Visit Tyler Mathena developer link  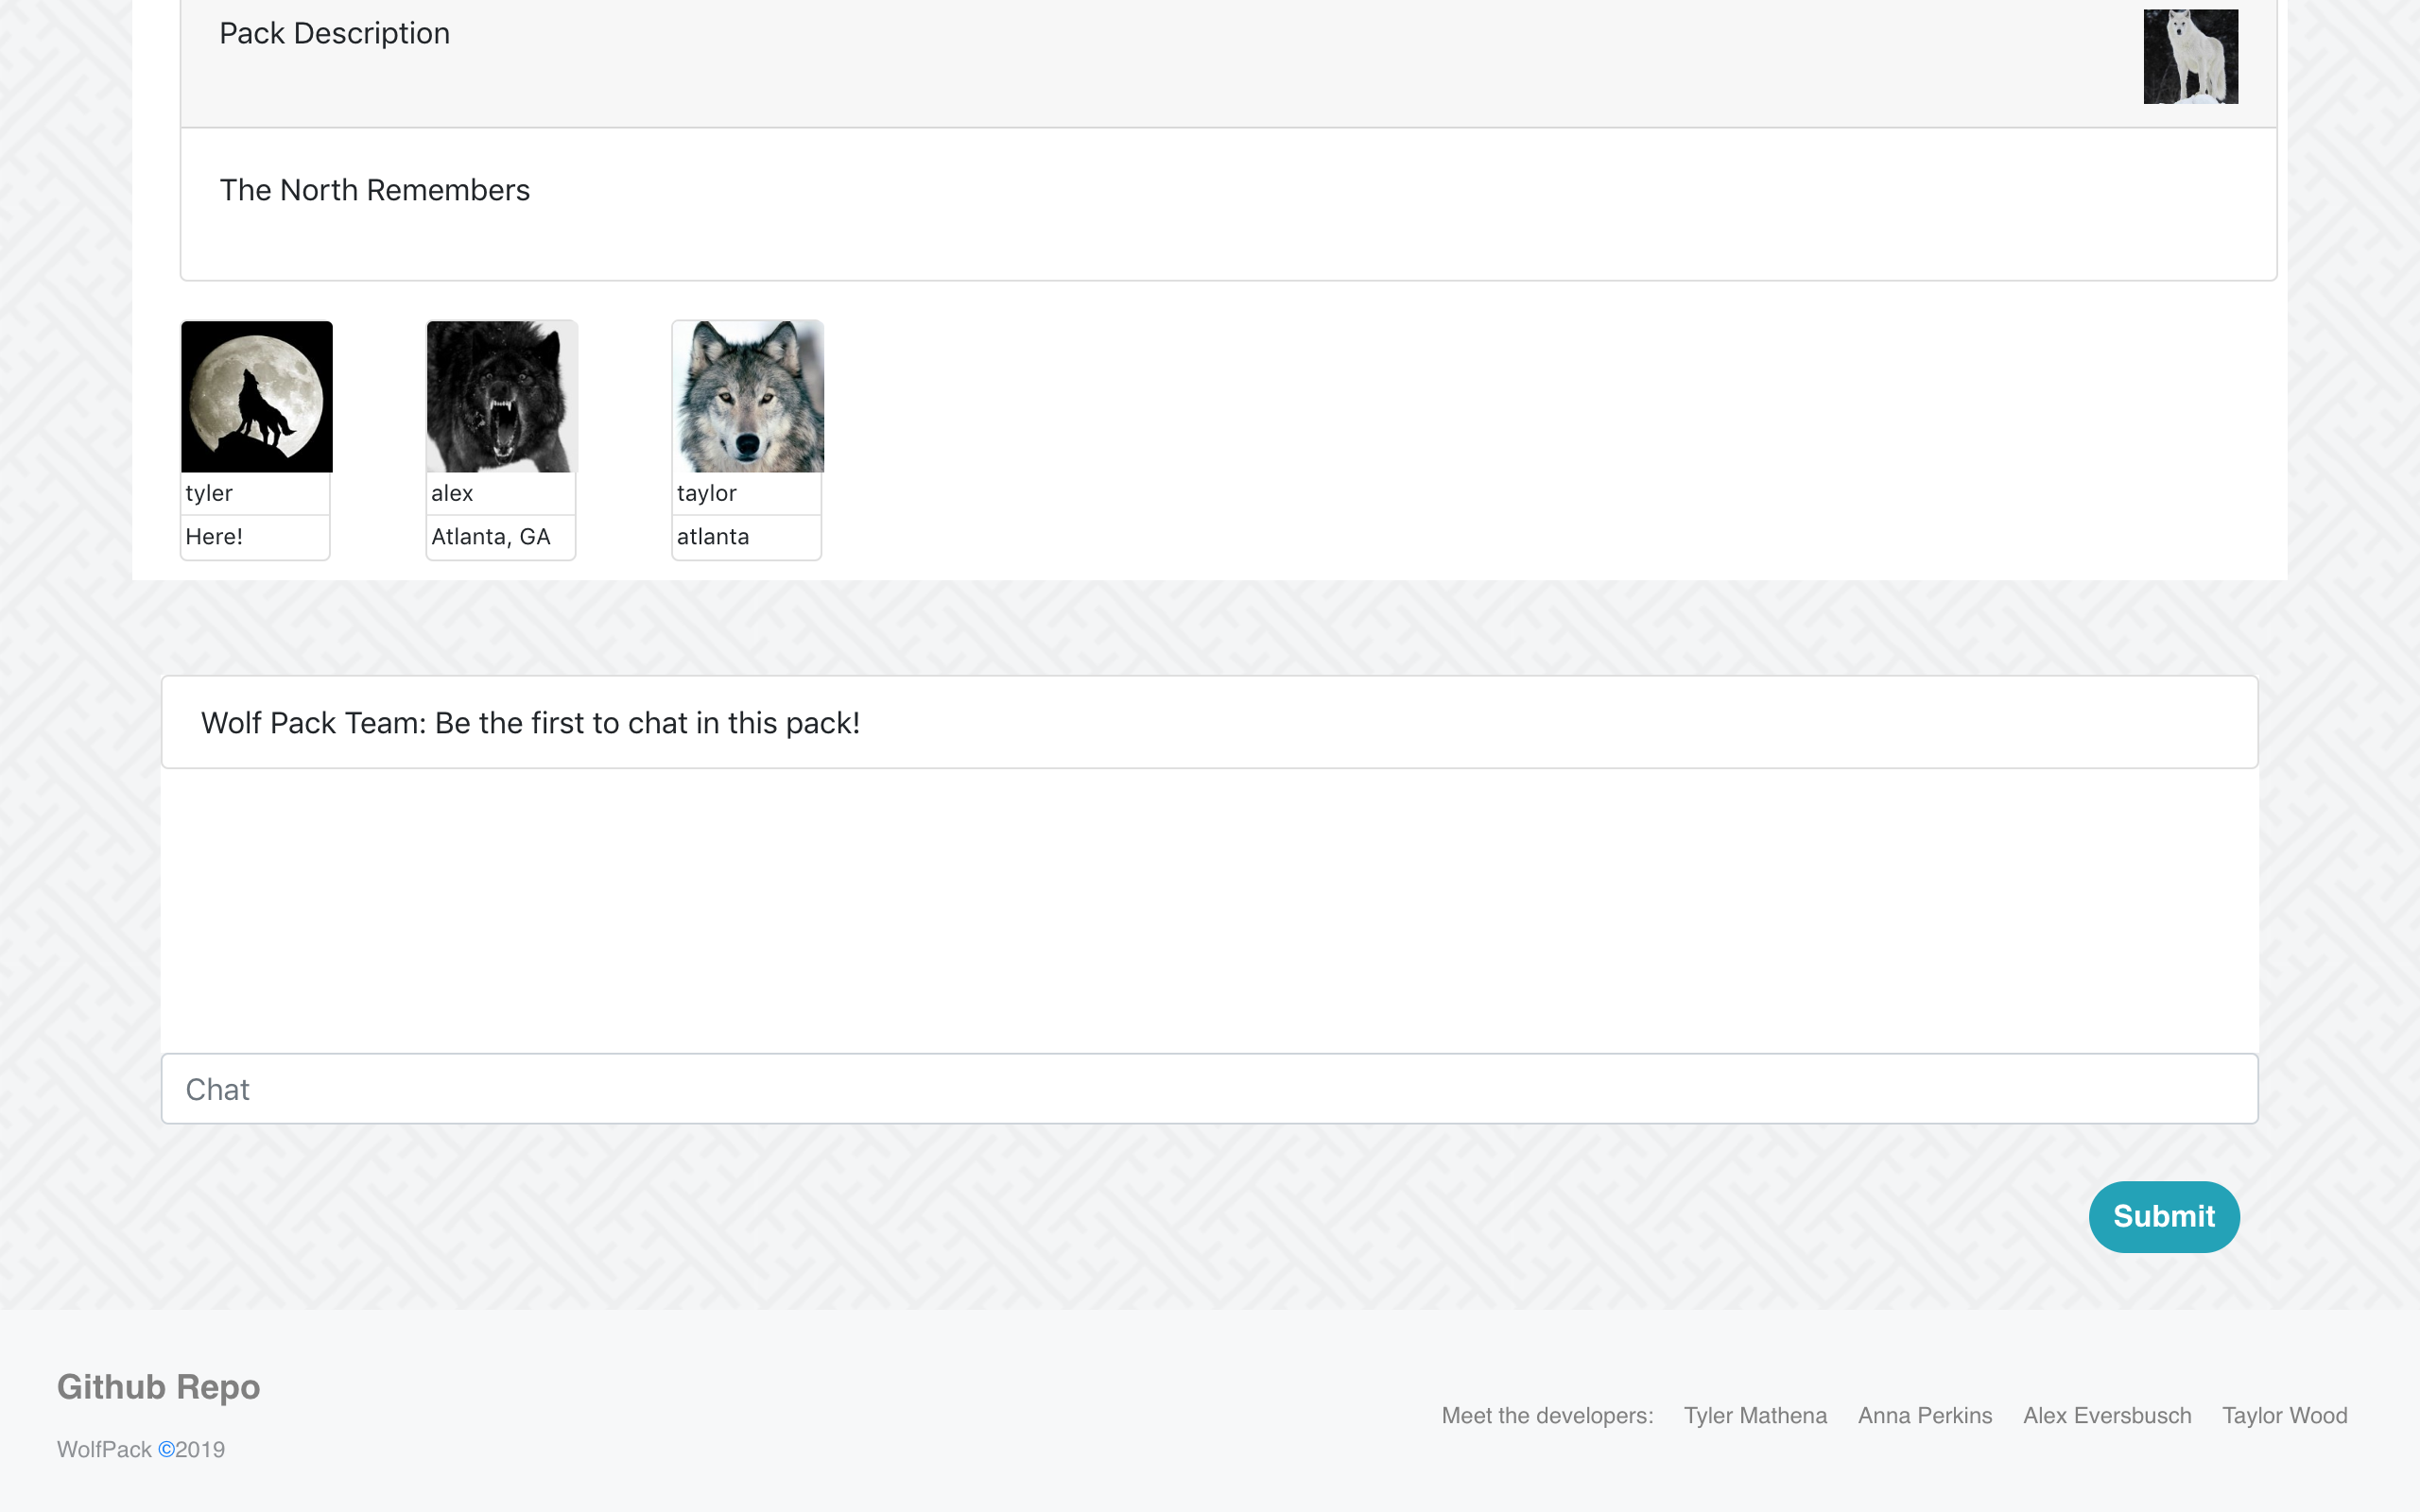1755,1415
